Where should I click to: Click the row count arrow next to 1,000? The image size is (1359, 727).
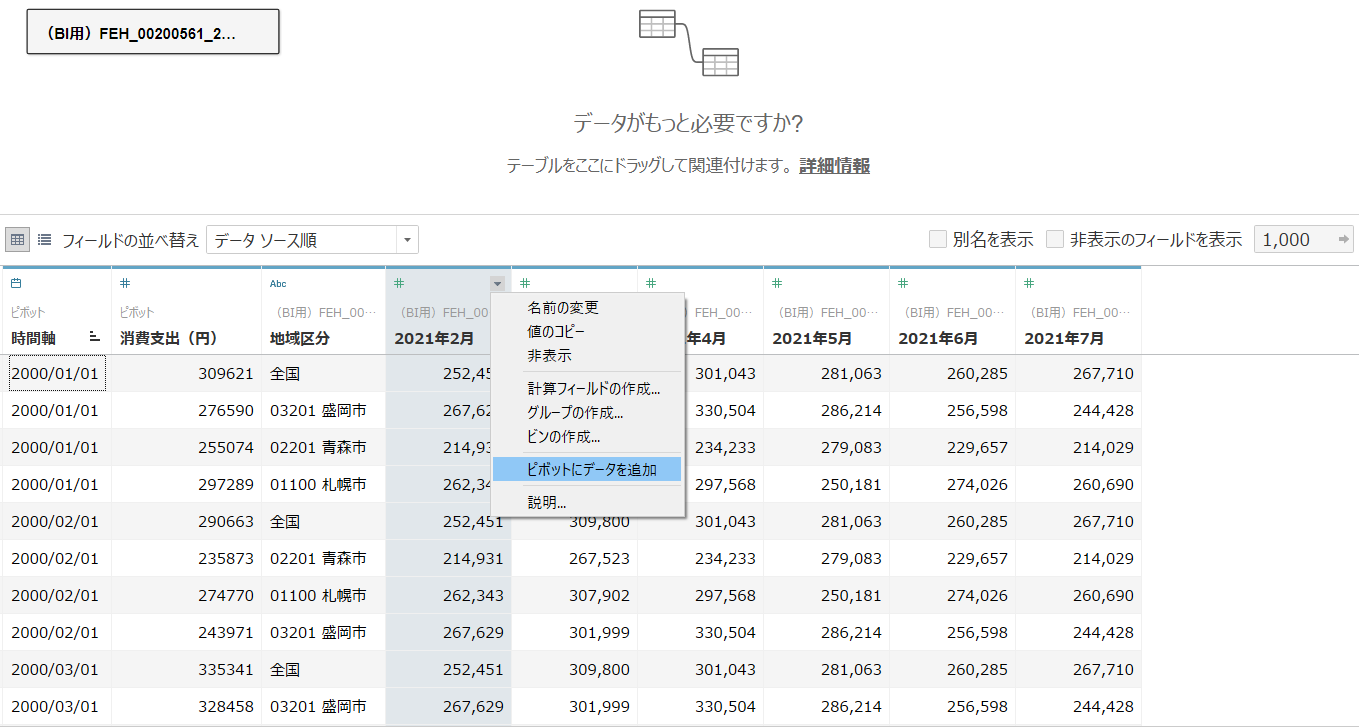coord(1344,239)
